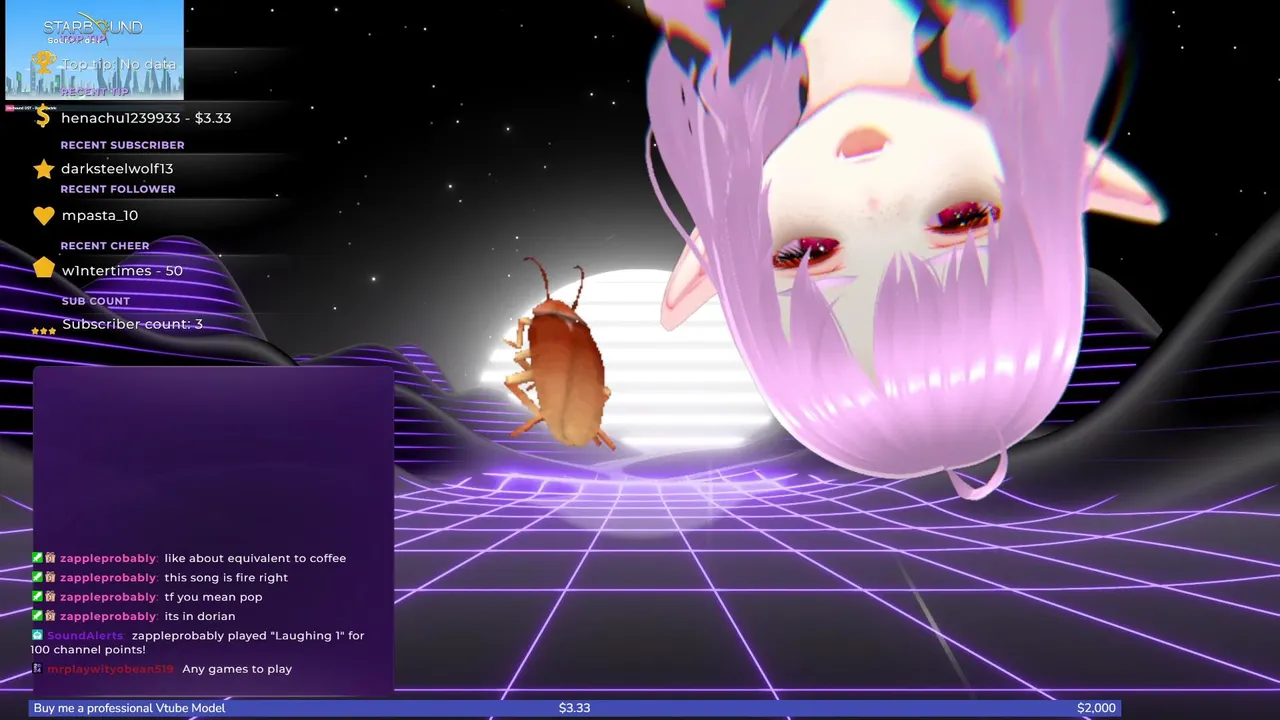The height and width of the screenshot is (720, 1280).
Task: Click the SoundAlerts username in chat
Action: (x=86, y=636)
